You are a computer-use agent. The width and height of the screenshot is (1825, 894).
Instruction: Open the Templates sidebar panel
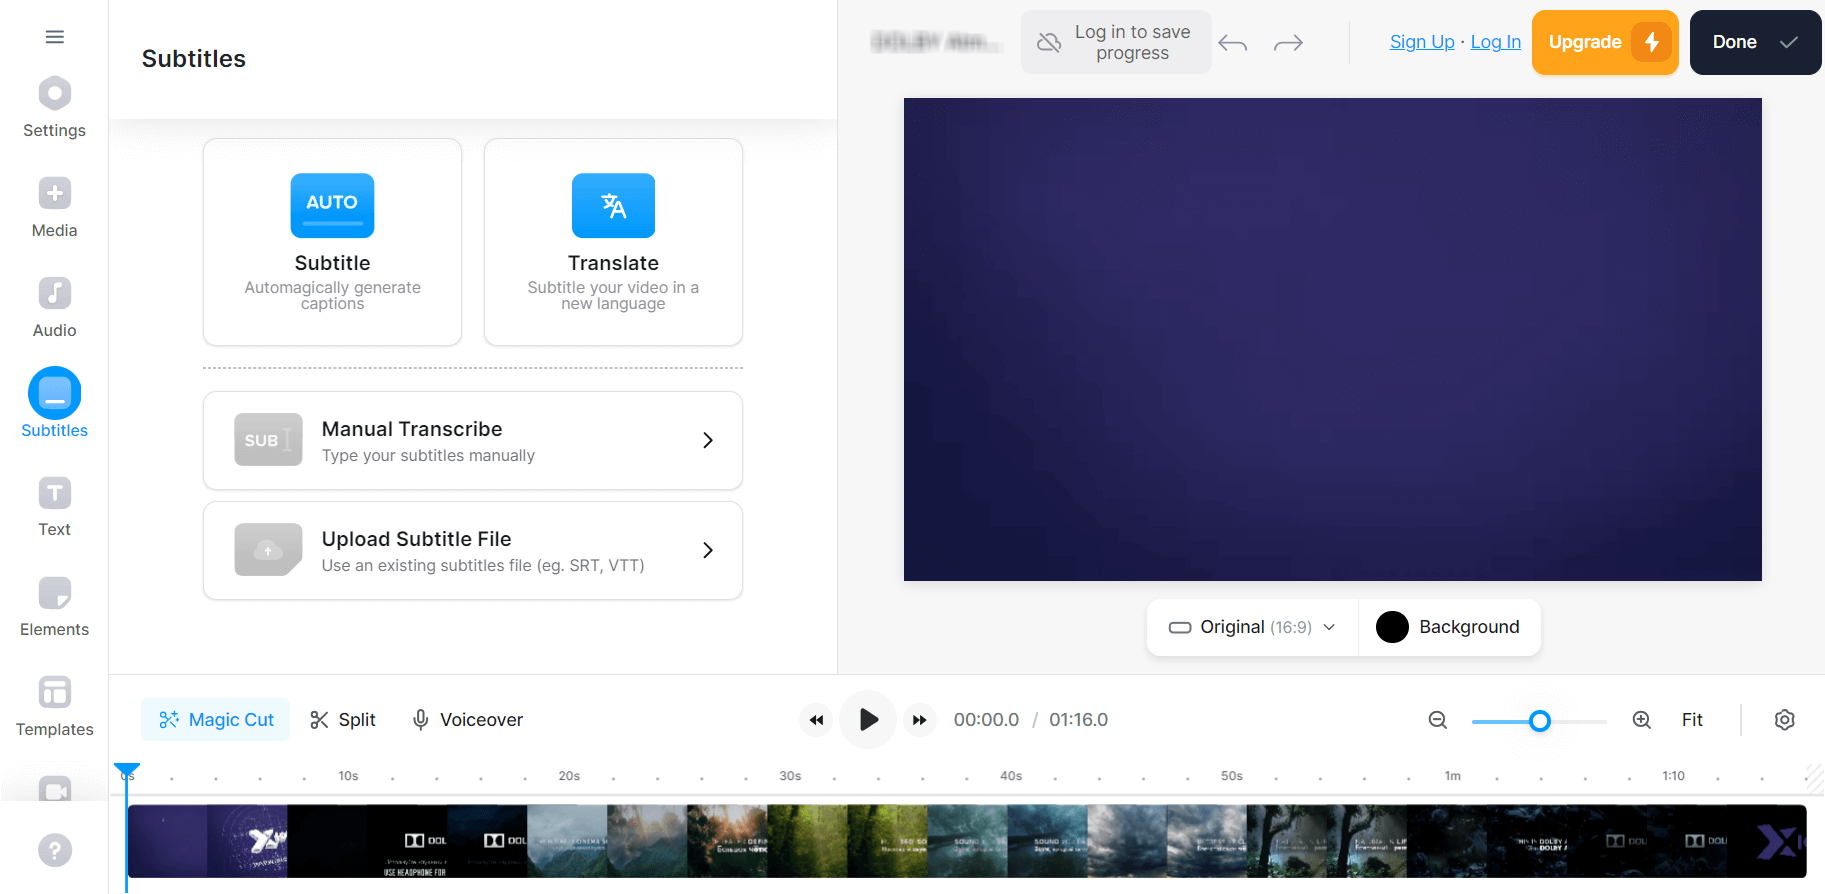click(x=55, y=707)
